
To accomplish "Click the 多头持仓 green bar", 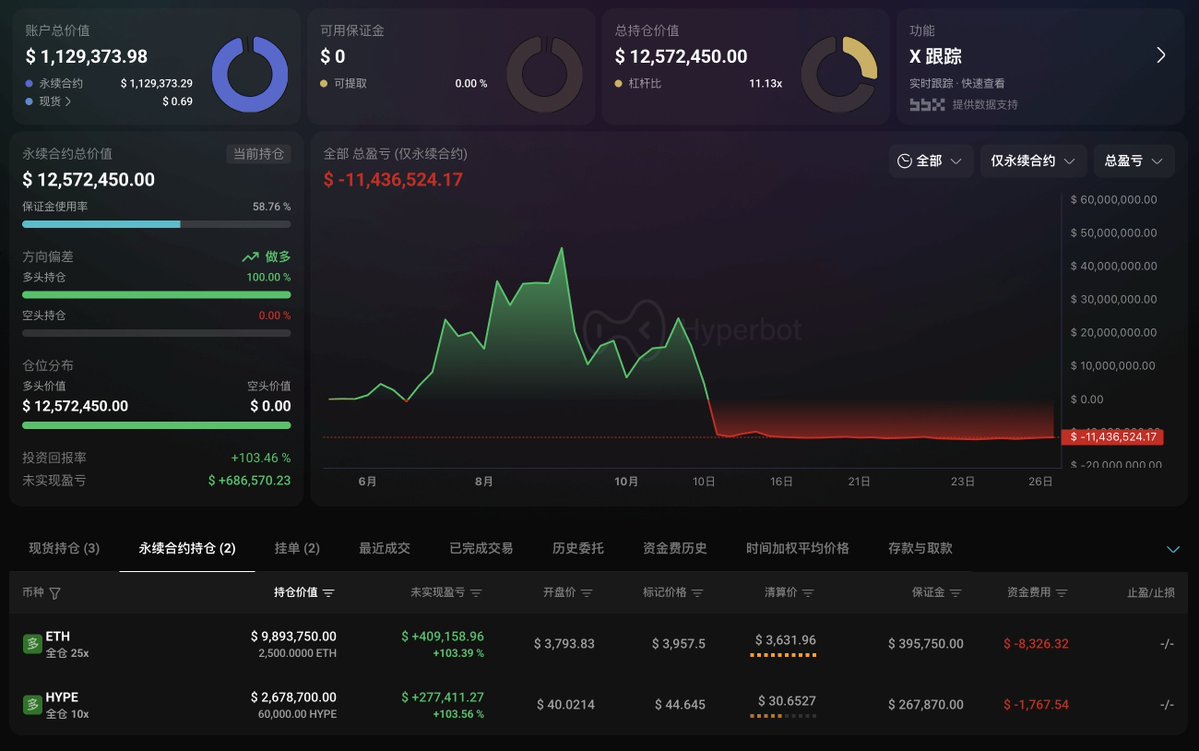I will 157,294.
